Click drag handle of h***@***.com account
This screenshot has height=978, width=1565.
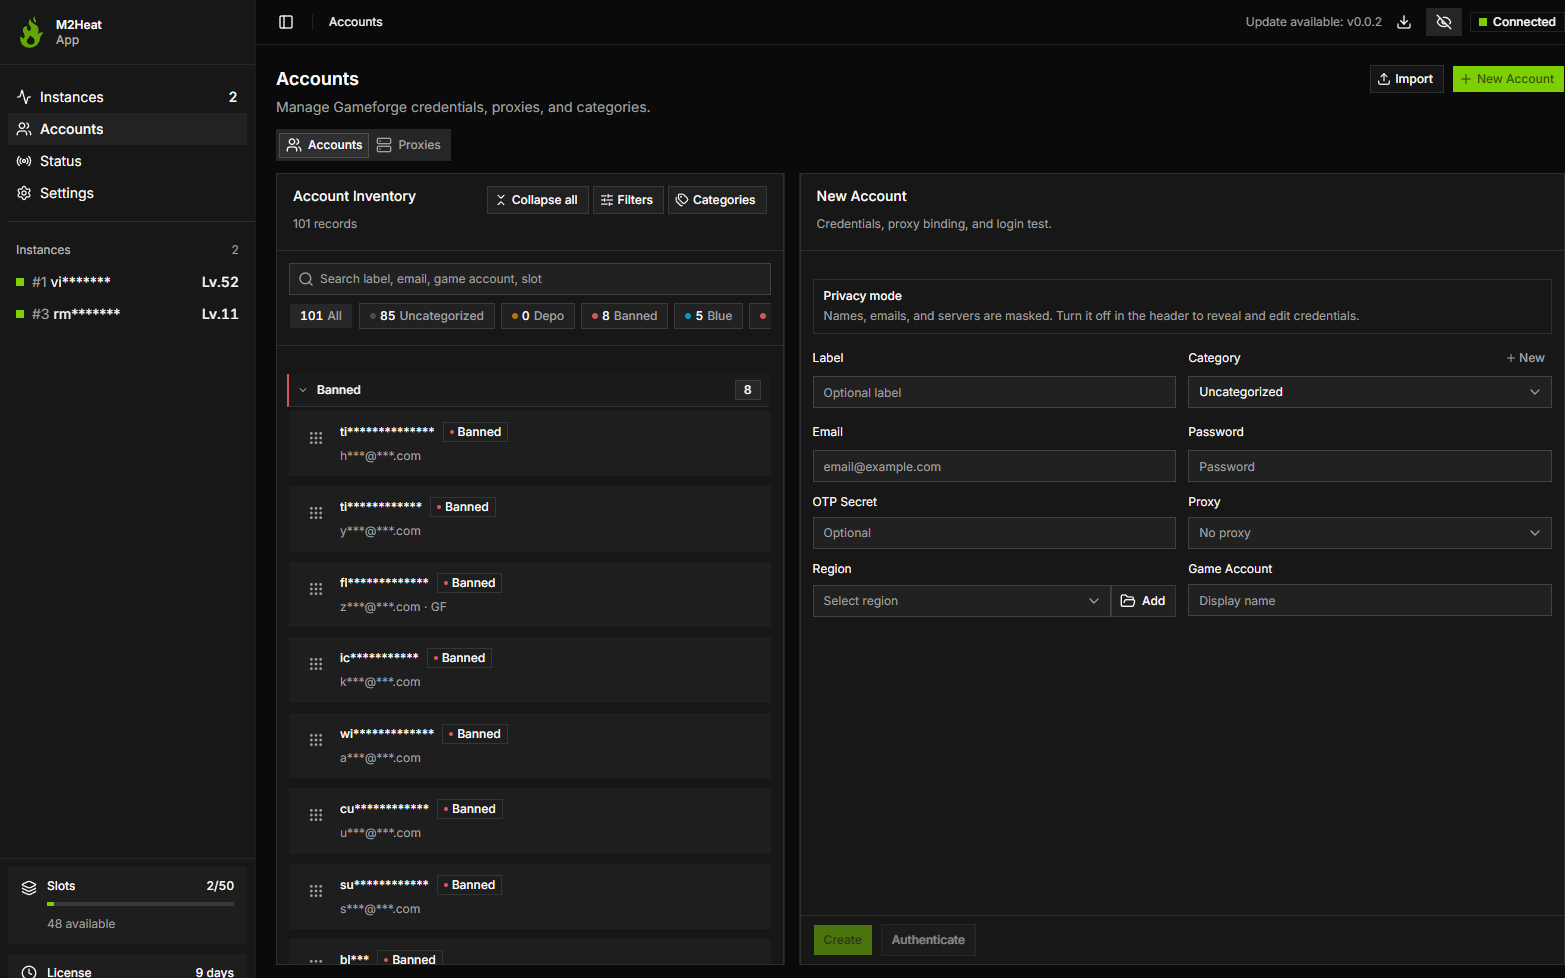point(316,438)
